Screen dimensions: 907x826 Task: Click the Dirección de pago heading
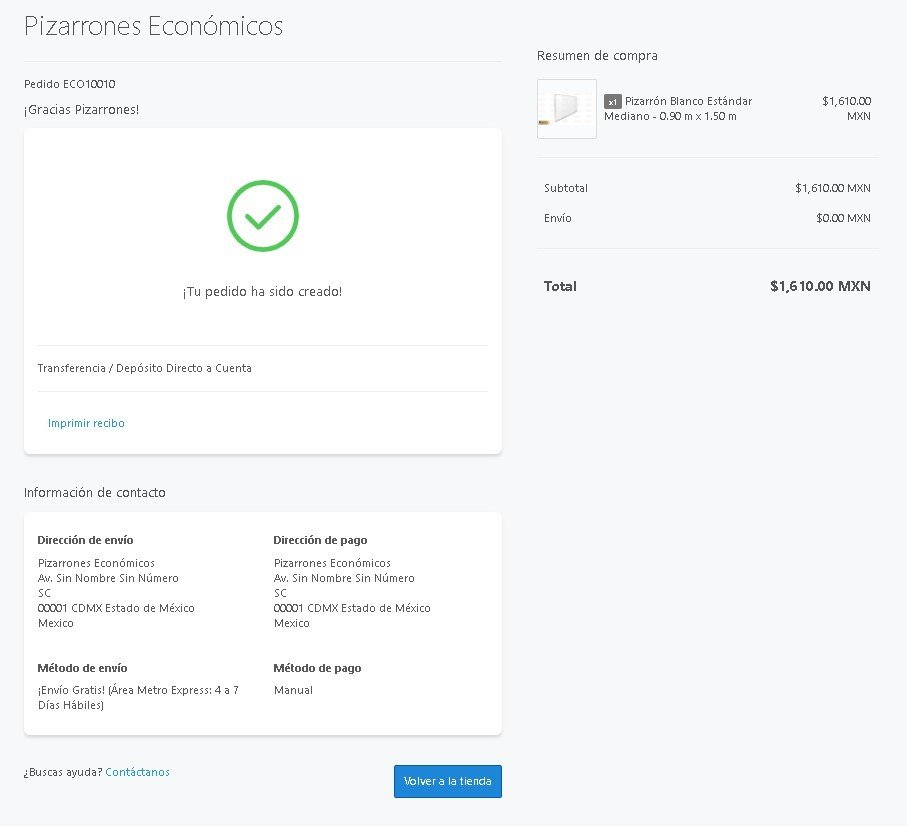click(x=320, y=540)
